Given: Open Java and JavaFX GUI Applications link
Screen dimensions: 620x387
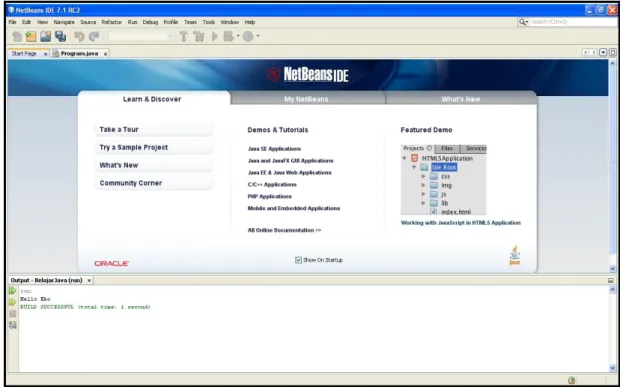Looking at the screenshot, I should point(291,161).
